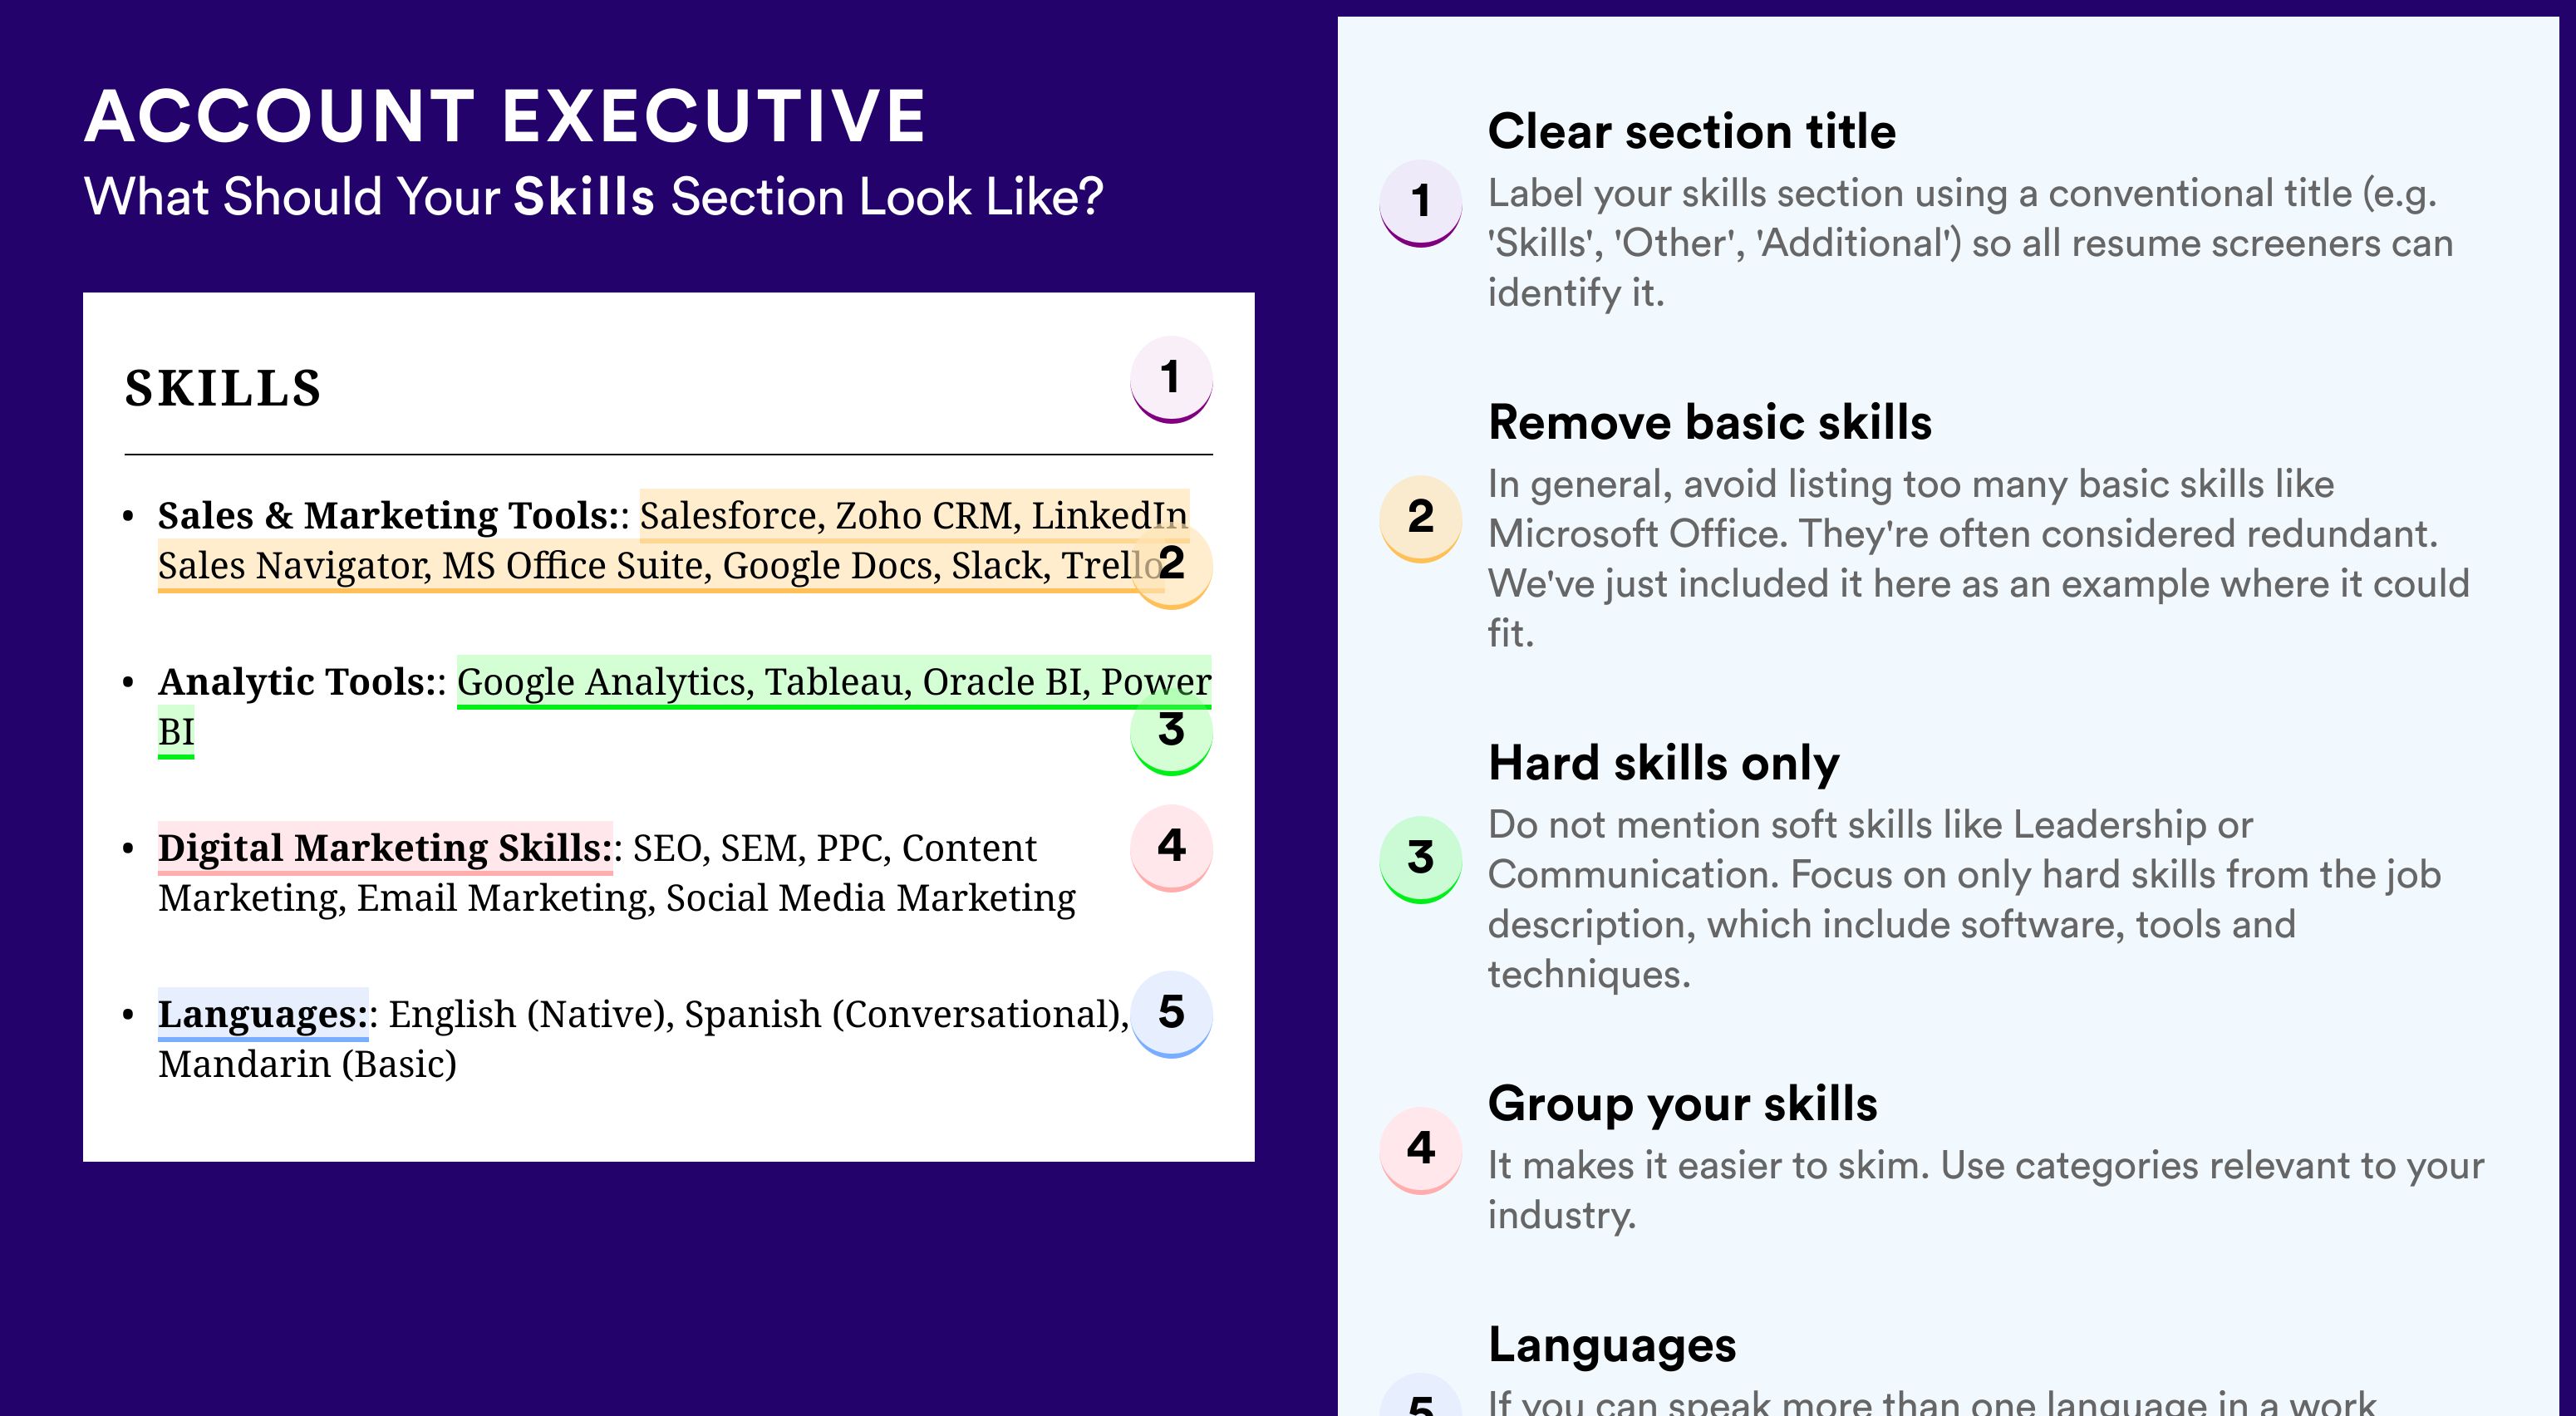Click the SKILLS section heading

(x=223, y=389)
